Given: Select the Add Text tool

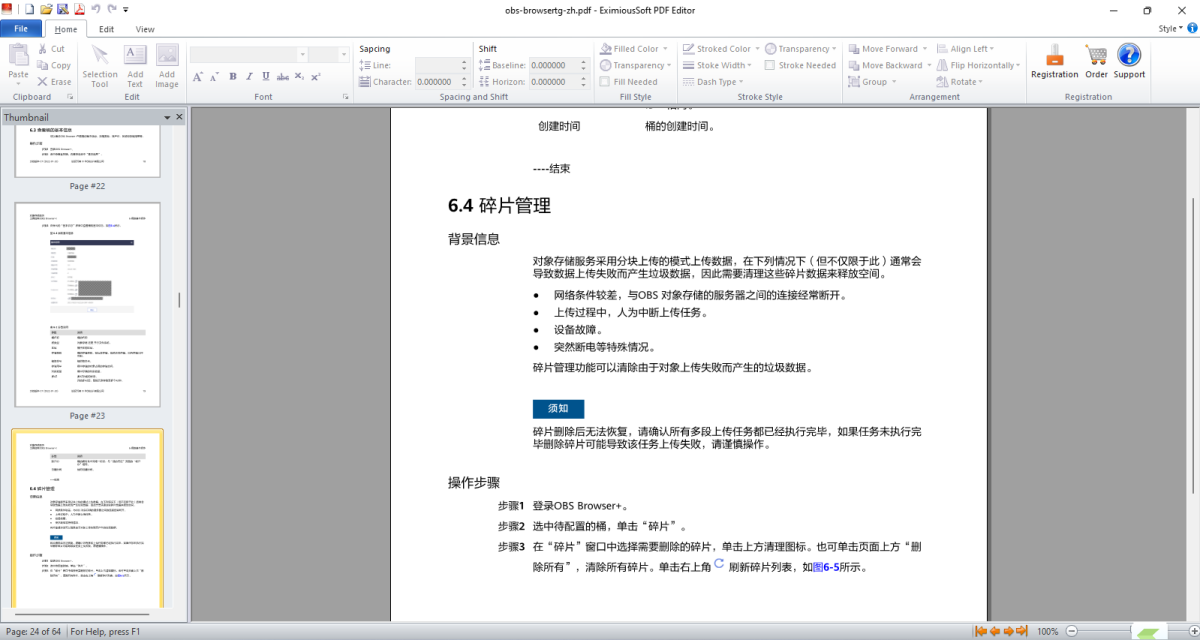Looking at the screenshot, I should click(135, 62).
